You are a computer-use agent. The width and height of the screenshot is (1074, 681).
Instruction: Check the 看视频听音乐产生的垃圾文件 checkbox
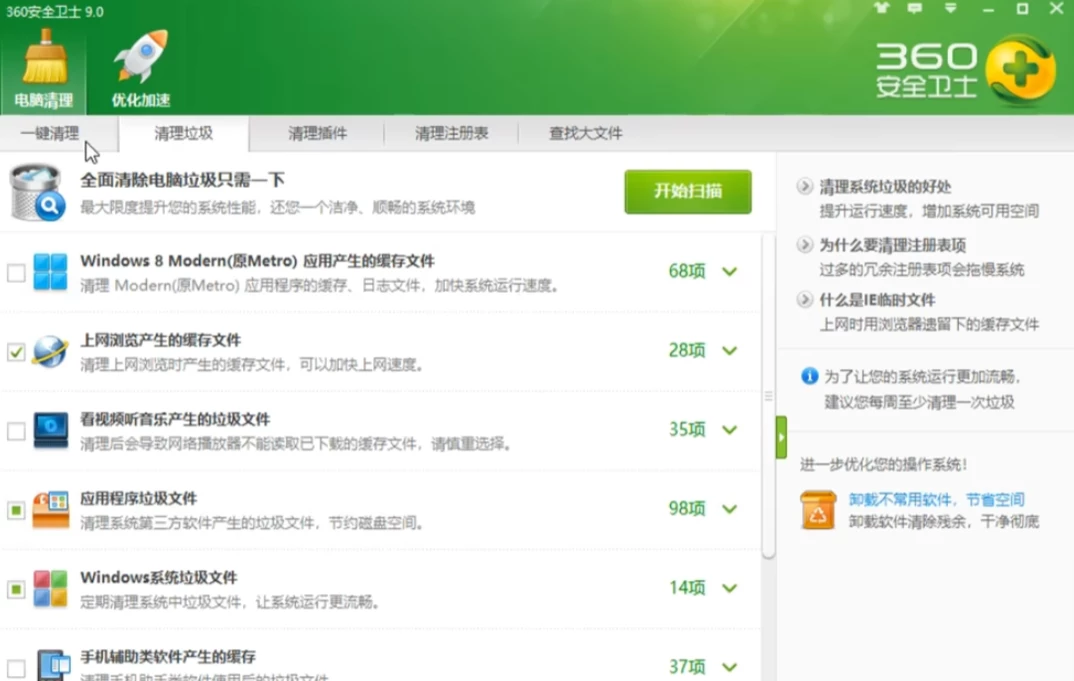[x=16, y=431]
